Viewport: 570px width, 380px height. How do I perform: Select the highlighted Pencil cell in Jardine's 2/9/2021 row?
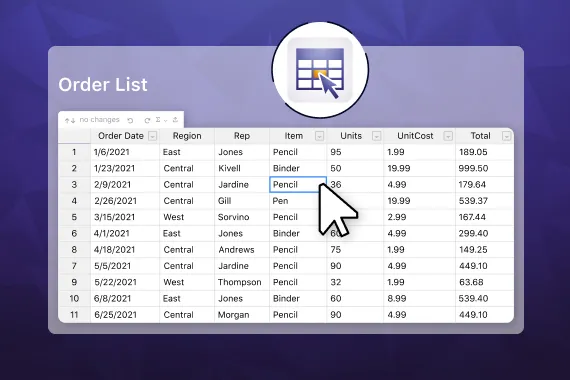pyautogui.click(x=298, y=185)
